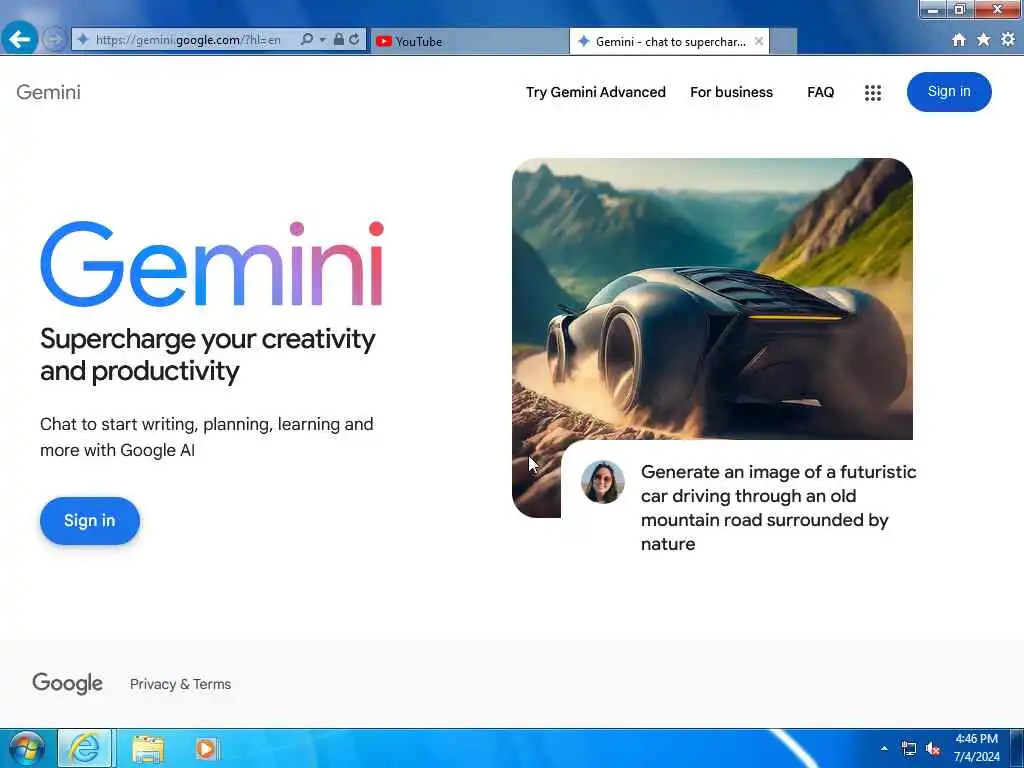Click the Gemini header logo text
This screenshot has width=1024, height=768.
48,92
